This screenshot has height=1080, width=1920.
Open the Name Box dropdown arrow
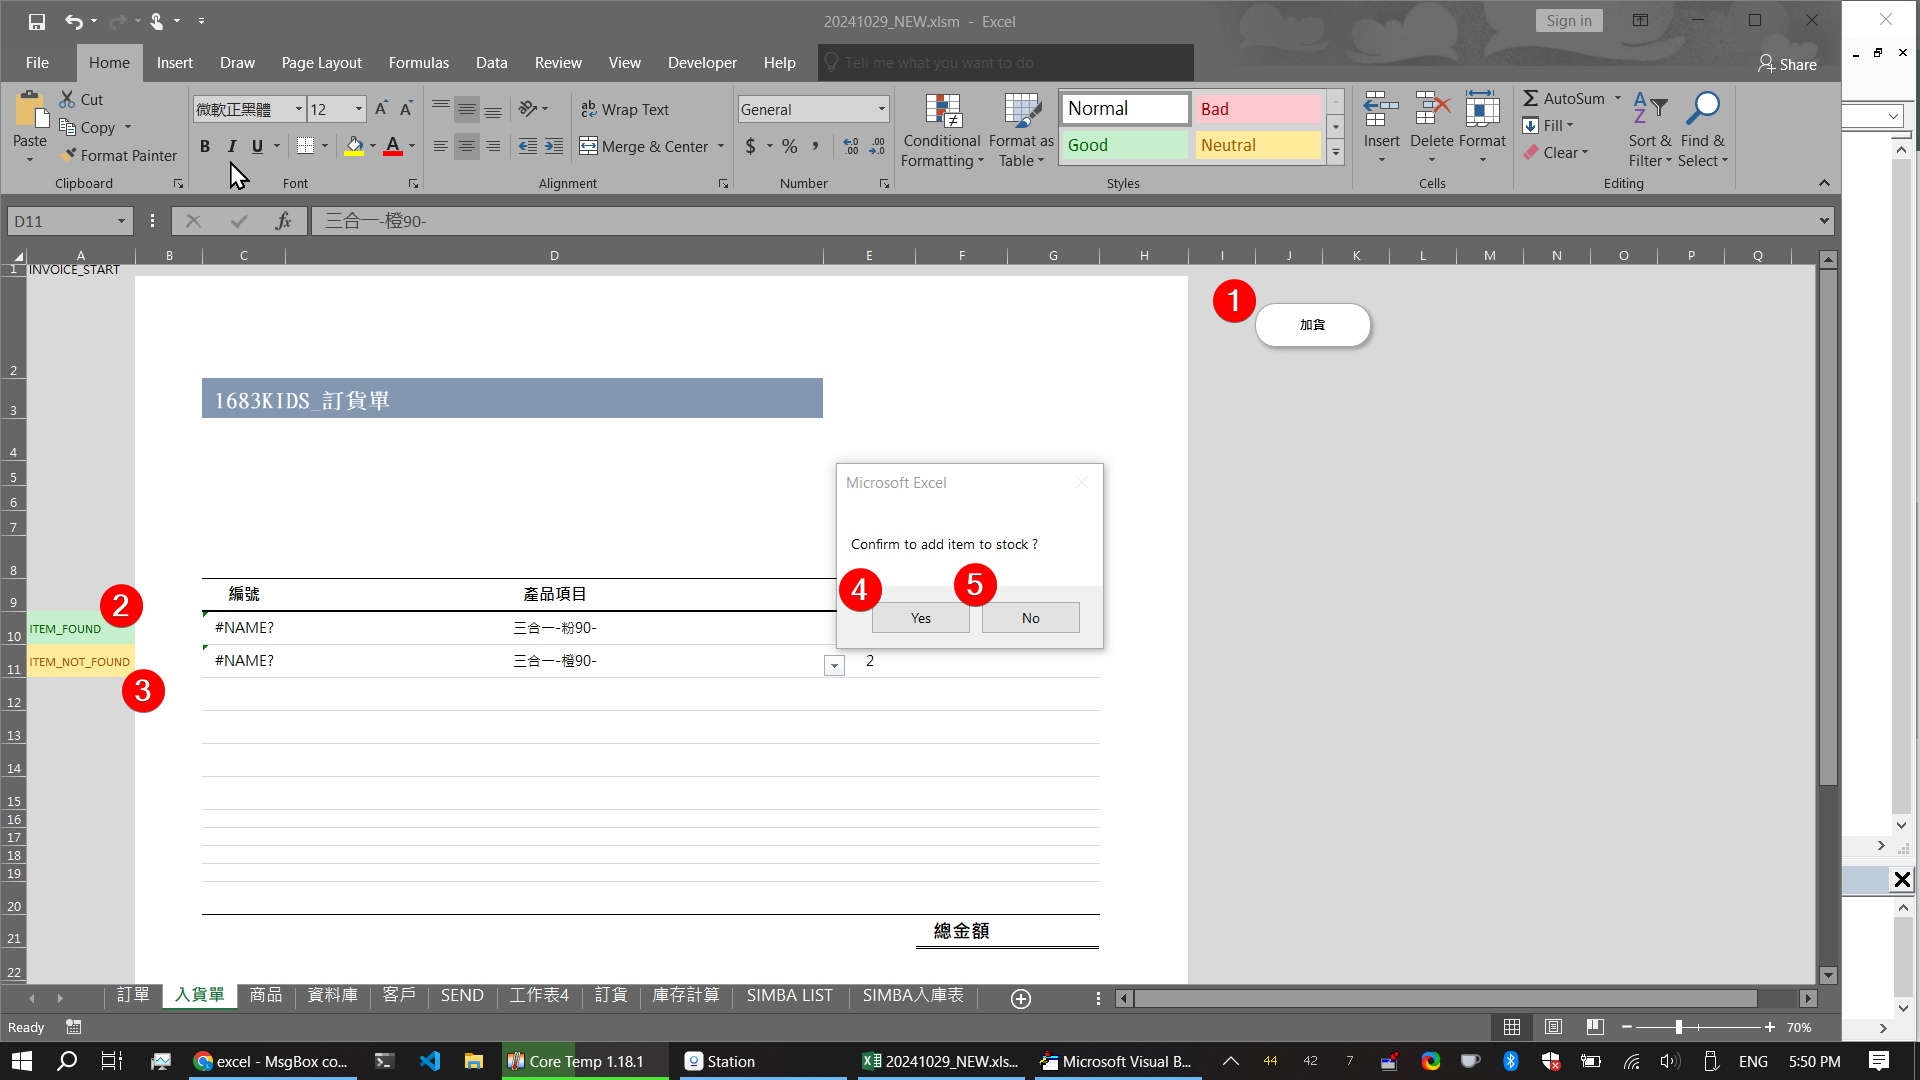[x=121, y=221]
